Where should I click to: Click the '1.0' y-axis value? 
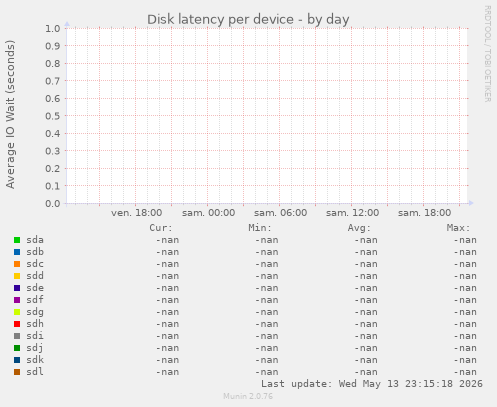(53, 28)
